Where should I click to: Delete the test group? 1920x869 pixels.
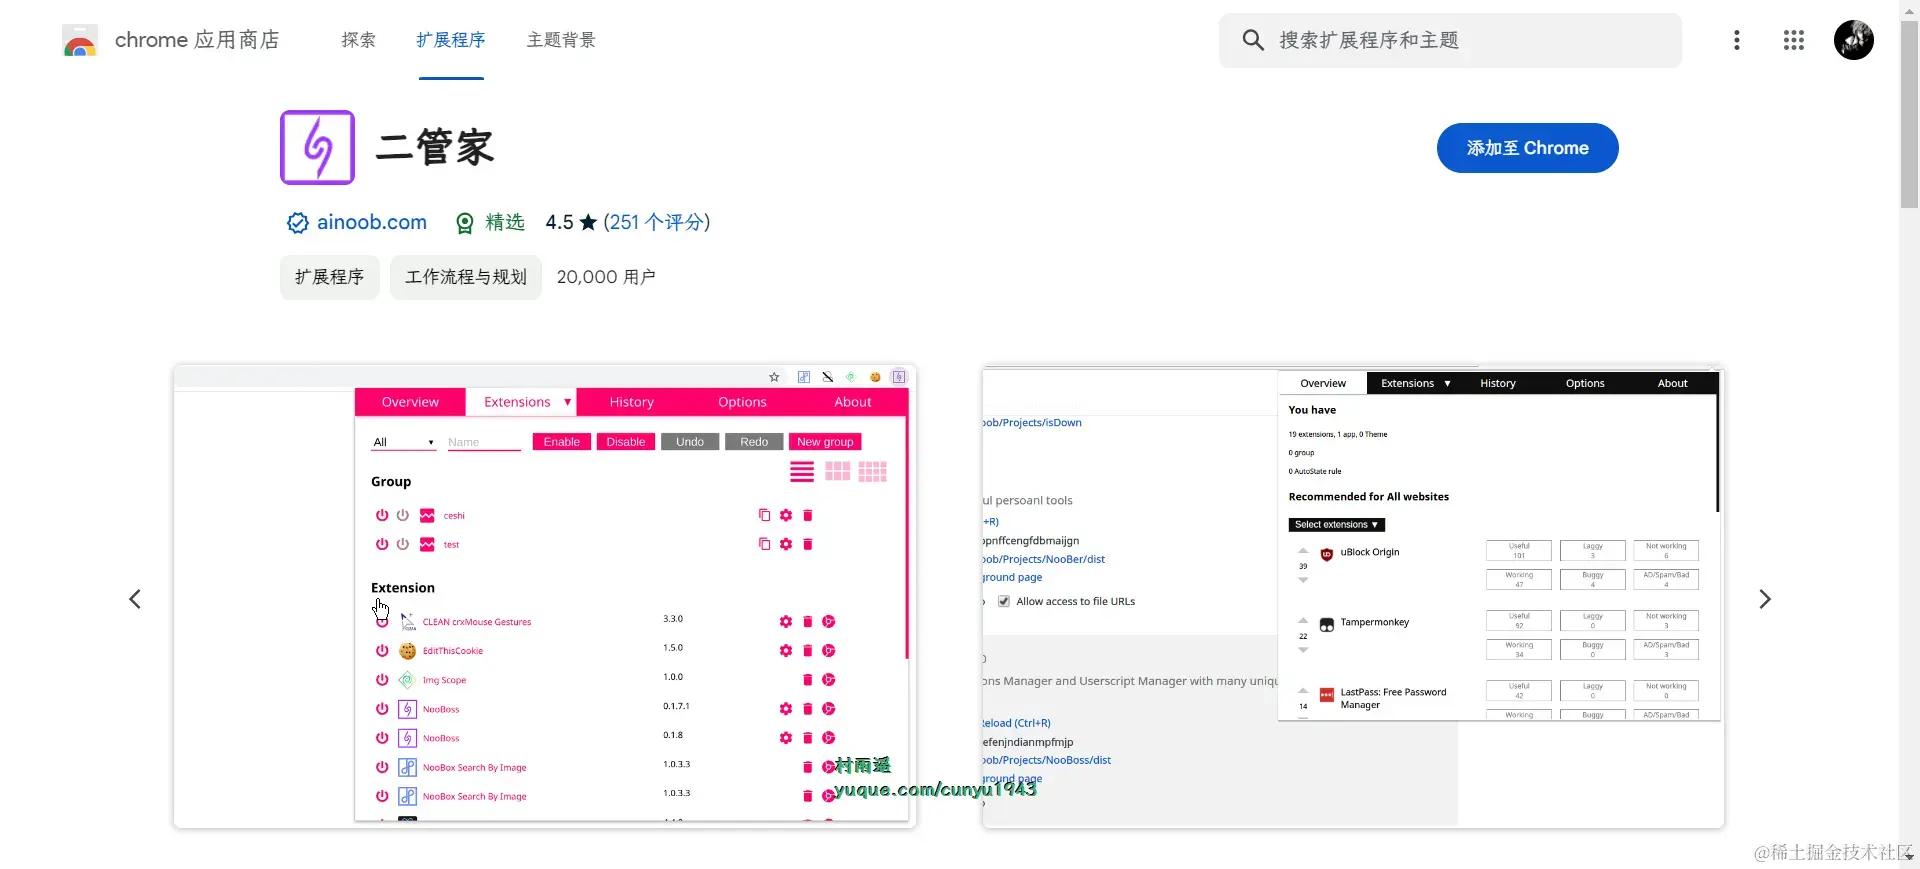(808, 544)
